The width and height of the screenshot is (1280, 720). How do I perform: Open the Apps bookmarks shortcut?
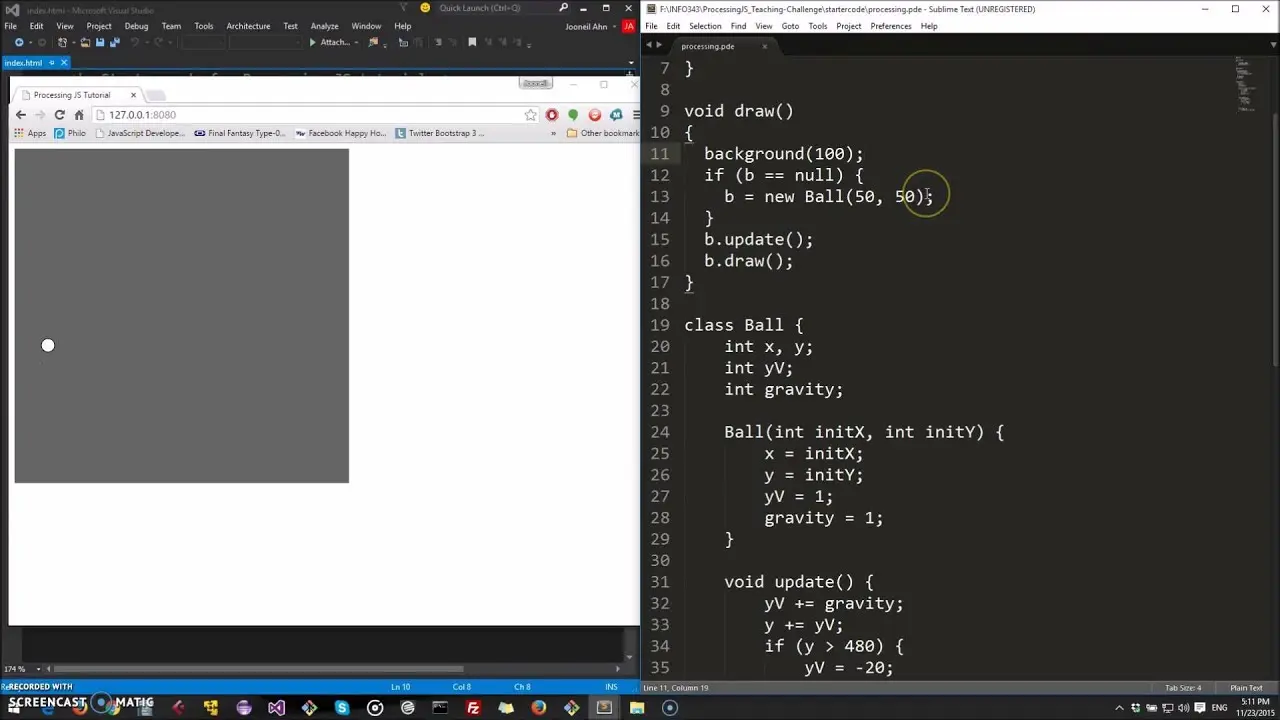(x=30, y=133)
